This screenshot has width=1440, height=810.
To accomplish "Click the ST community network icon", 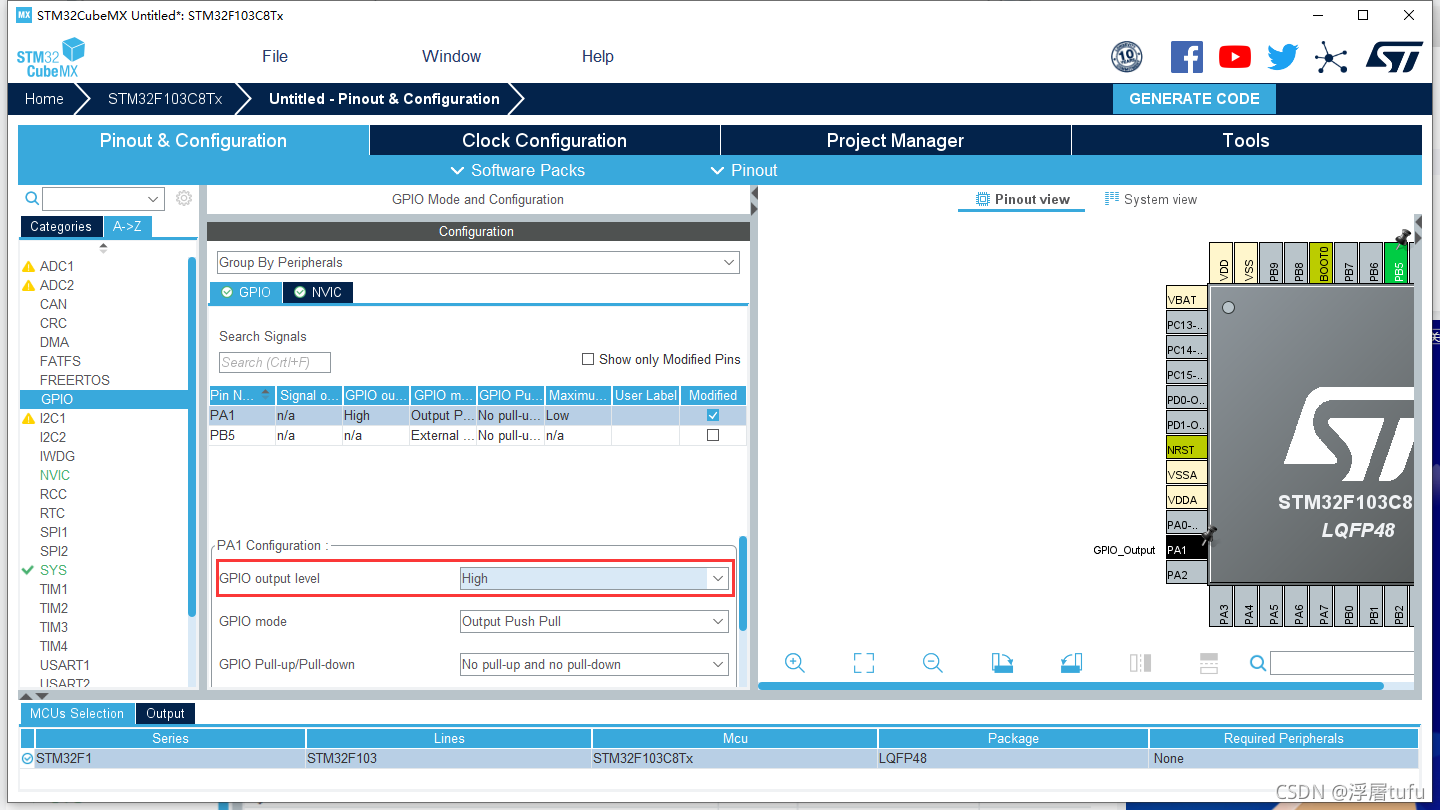I will 1331,57.
